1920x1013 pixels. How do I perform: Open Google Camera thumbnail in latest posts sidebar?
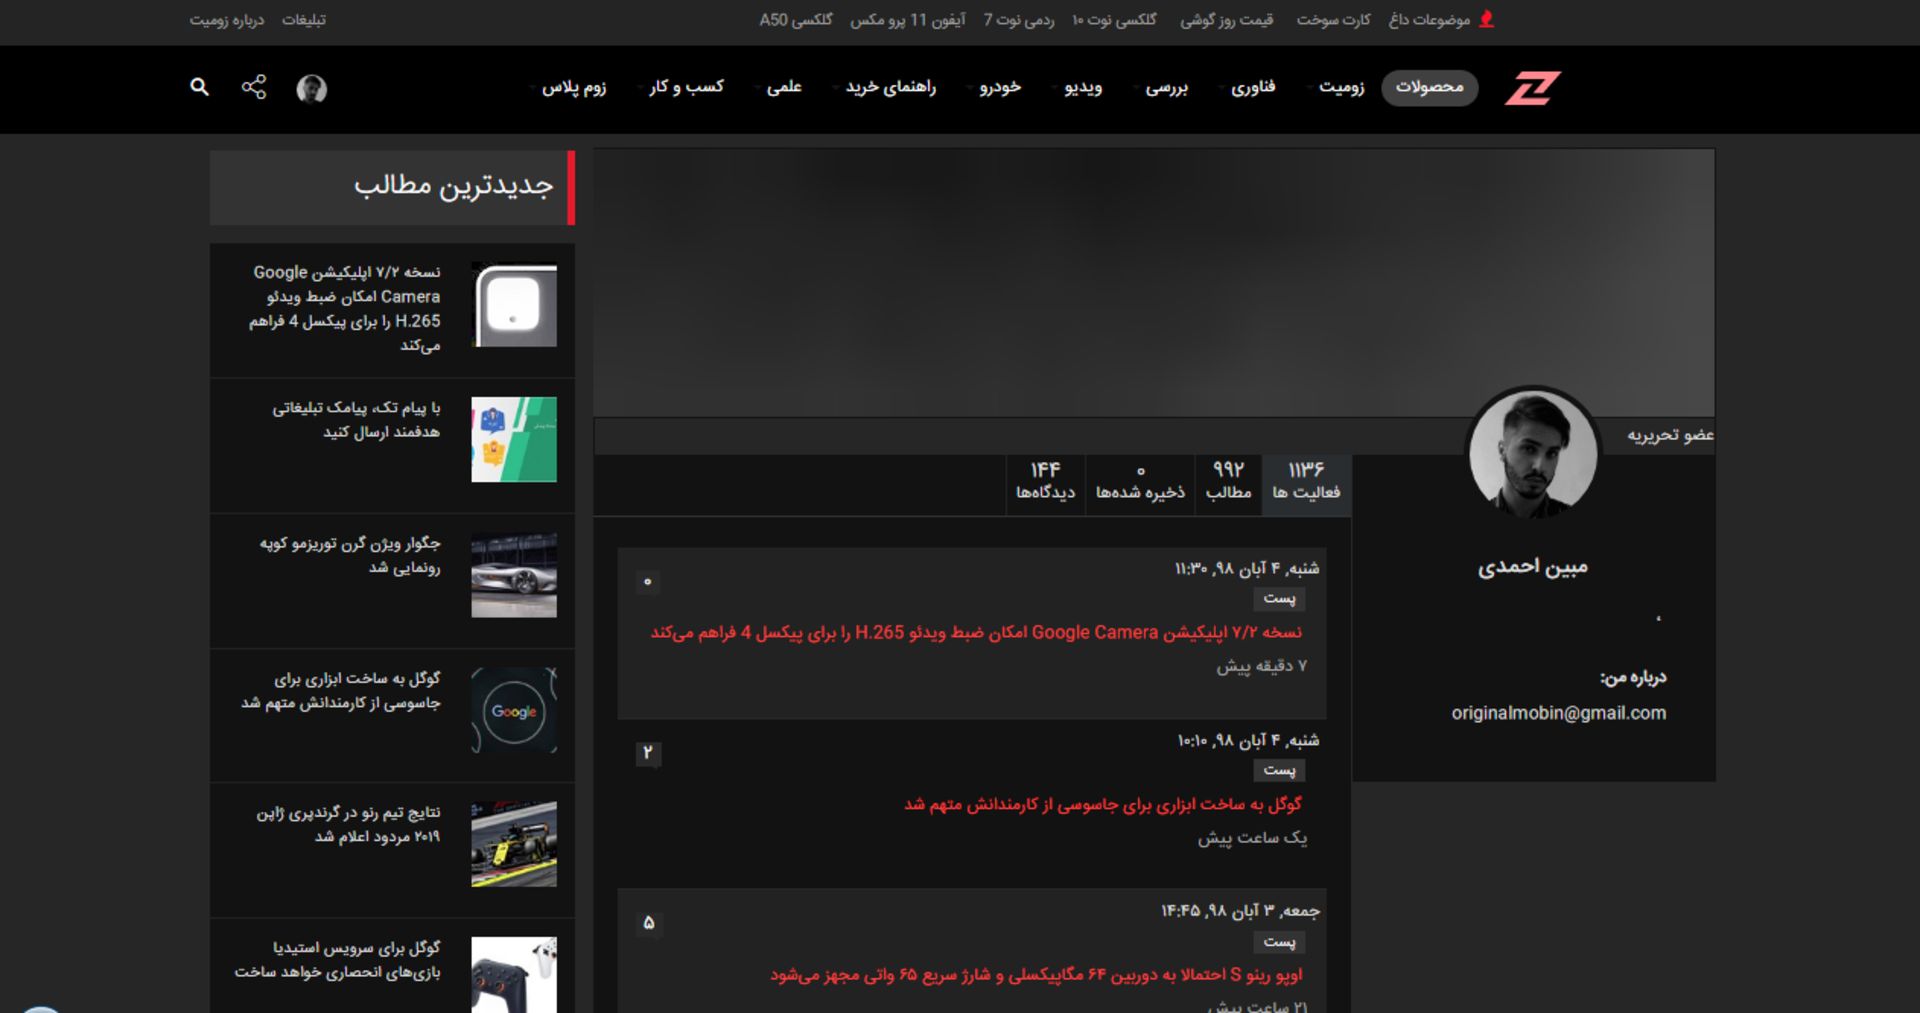click(x=514, y=305)
